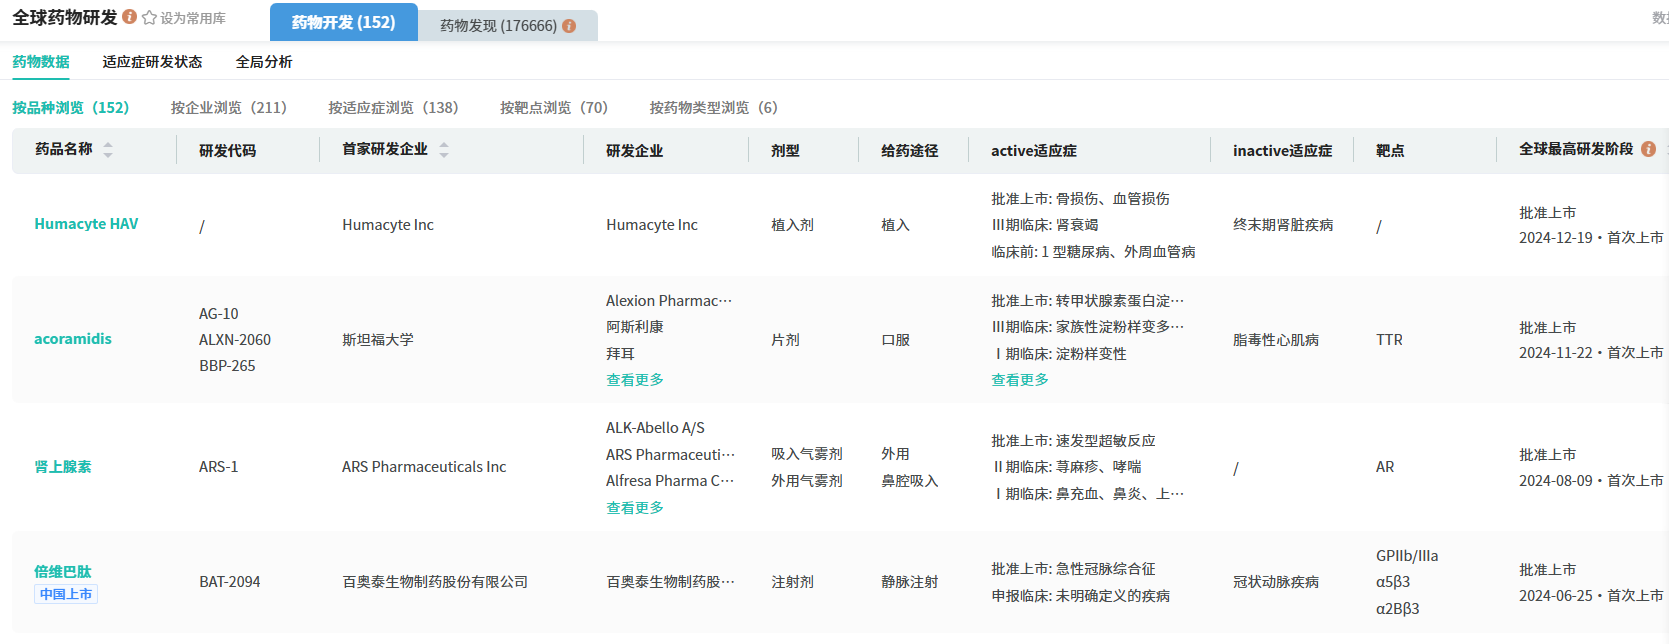Expand 查看更多 under 肾上腺素 研发企业
This screenshot has width=1669, height=644.
(635, 508)
